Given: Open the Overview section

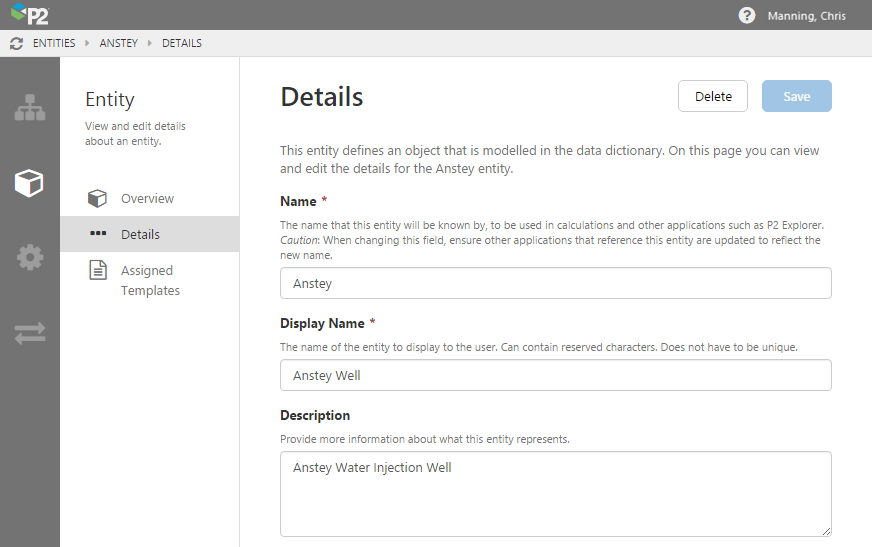Looking at the screenshot, I should [147, 198].
